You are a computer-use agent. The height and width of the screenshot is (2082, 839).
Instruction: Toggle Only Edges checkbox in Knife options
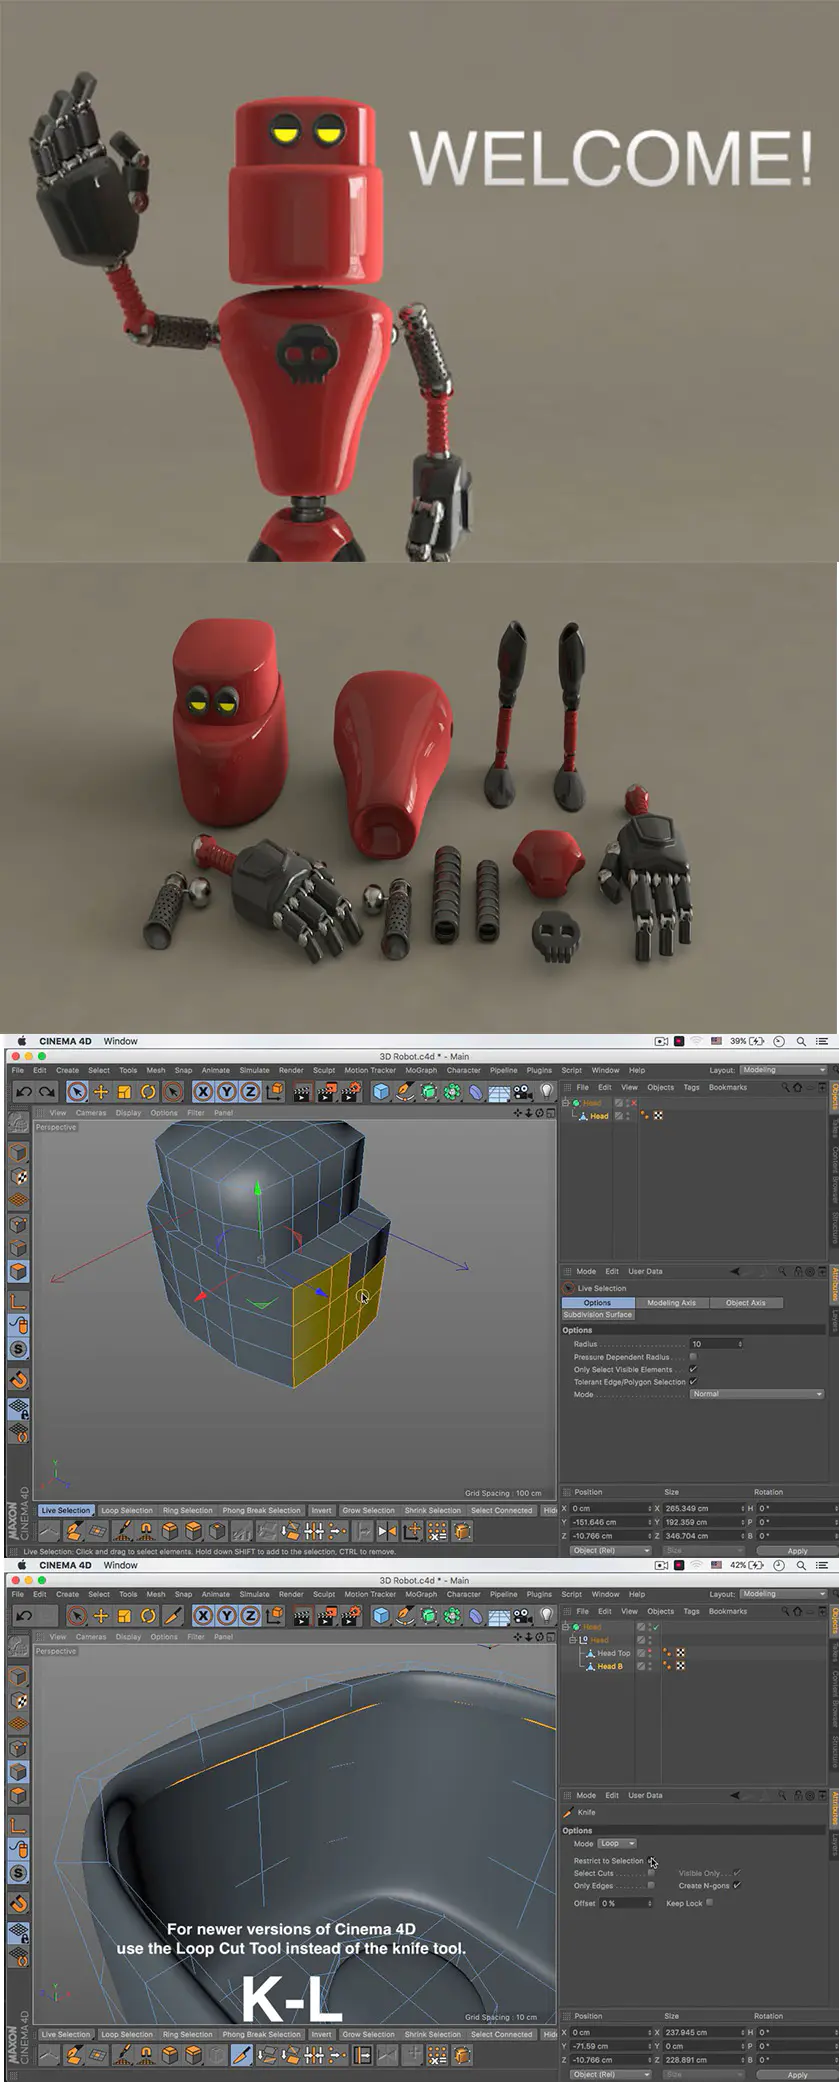651,1886
